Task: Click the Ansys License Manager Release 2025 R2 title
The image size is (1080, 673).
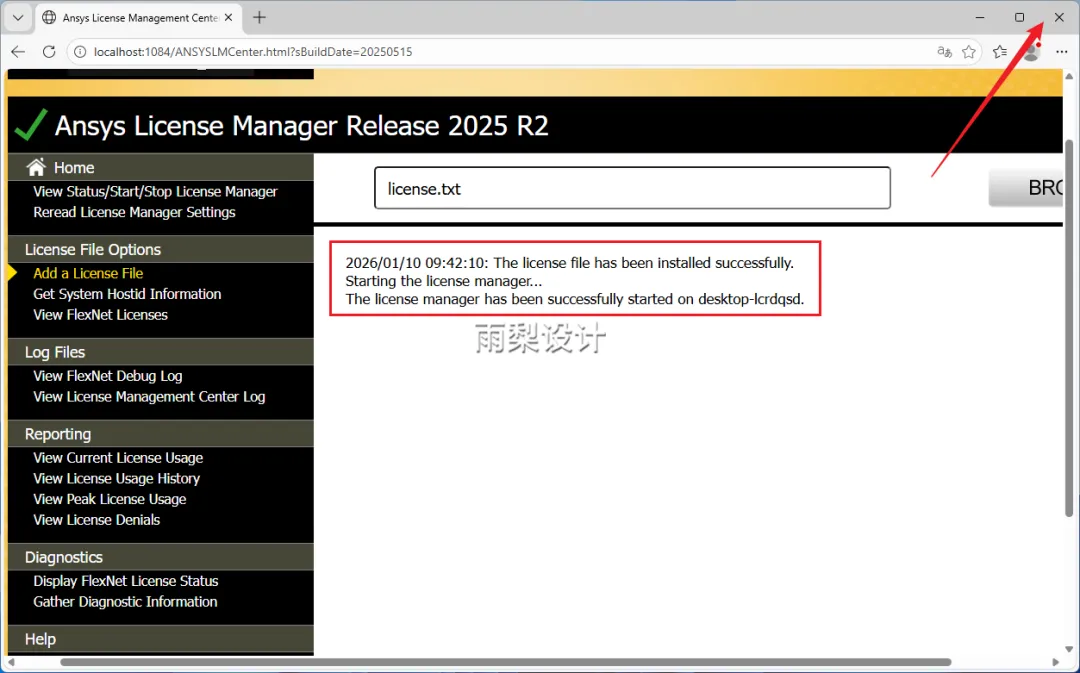Action: click(x=302, y=126)
